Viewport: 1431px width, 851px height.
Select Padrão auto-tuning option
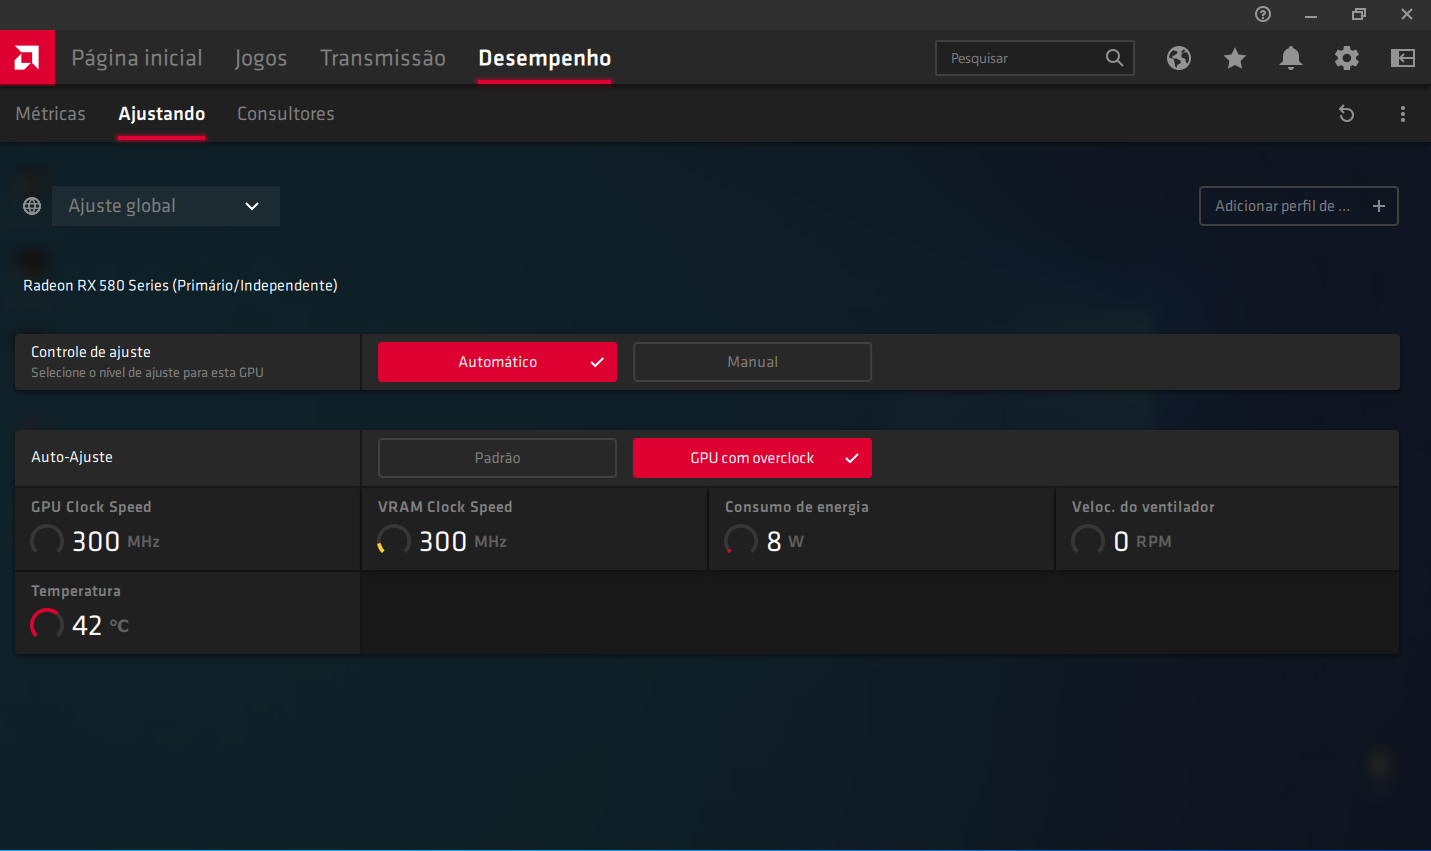(497, 458)
